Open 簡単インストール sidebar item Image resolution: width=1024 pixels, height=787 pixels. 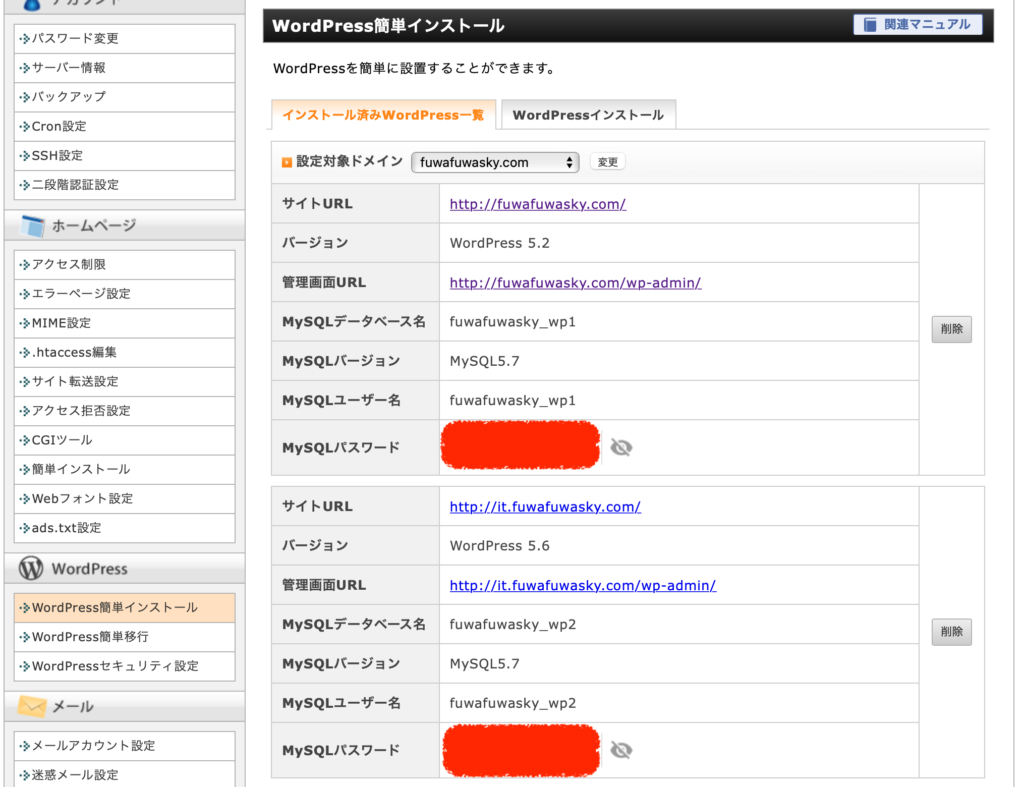pyautogui.click(x=124, y=470)
